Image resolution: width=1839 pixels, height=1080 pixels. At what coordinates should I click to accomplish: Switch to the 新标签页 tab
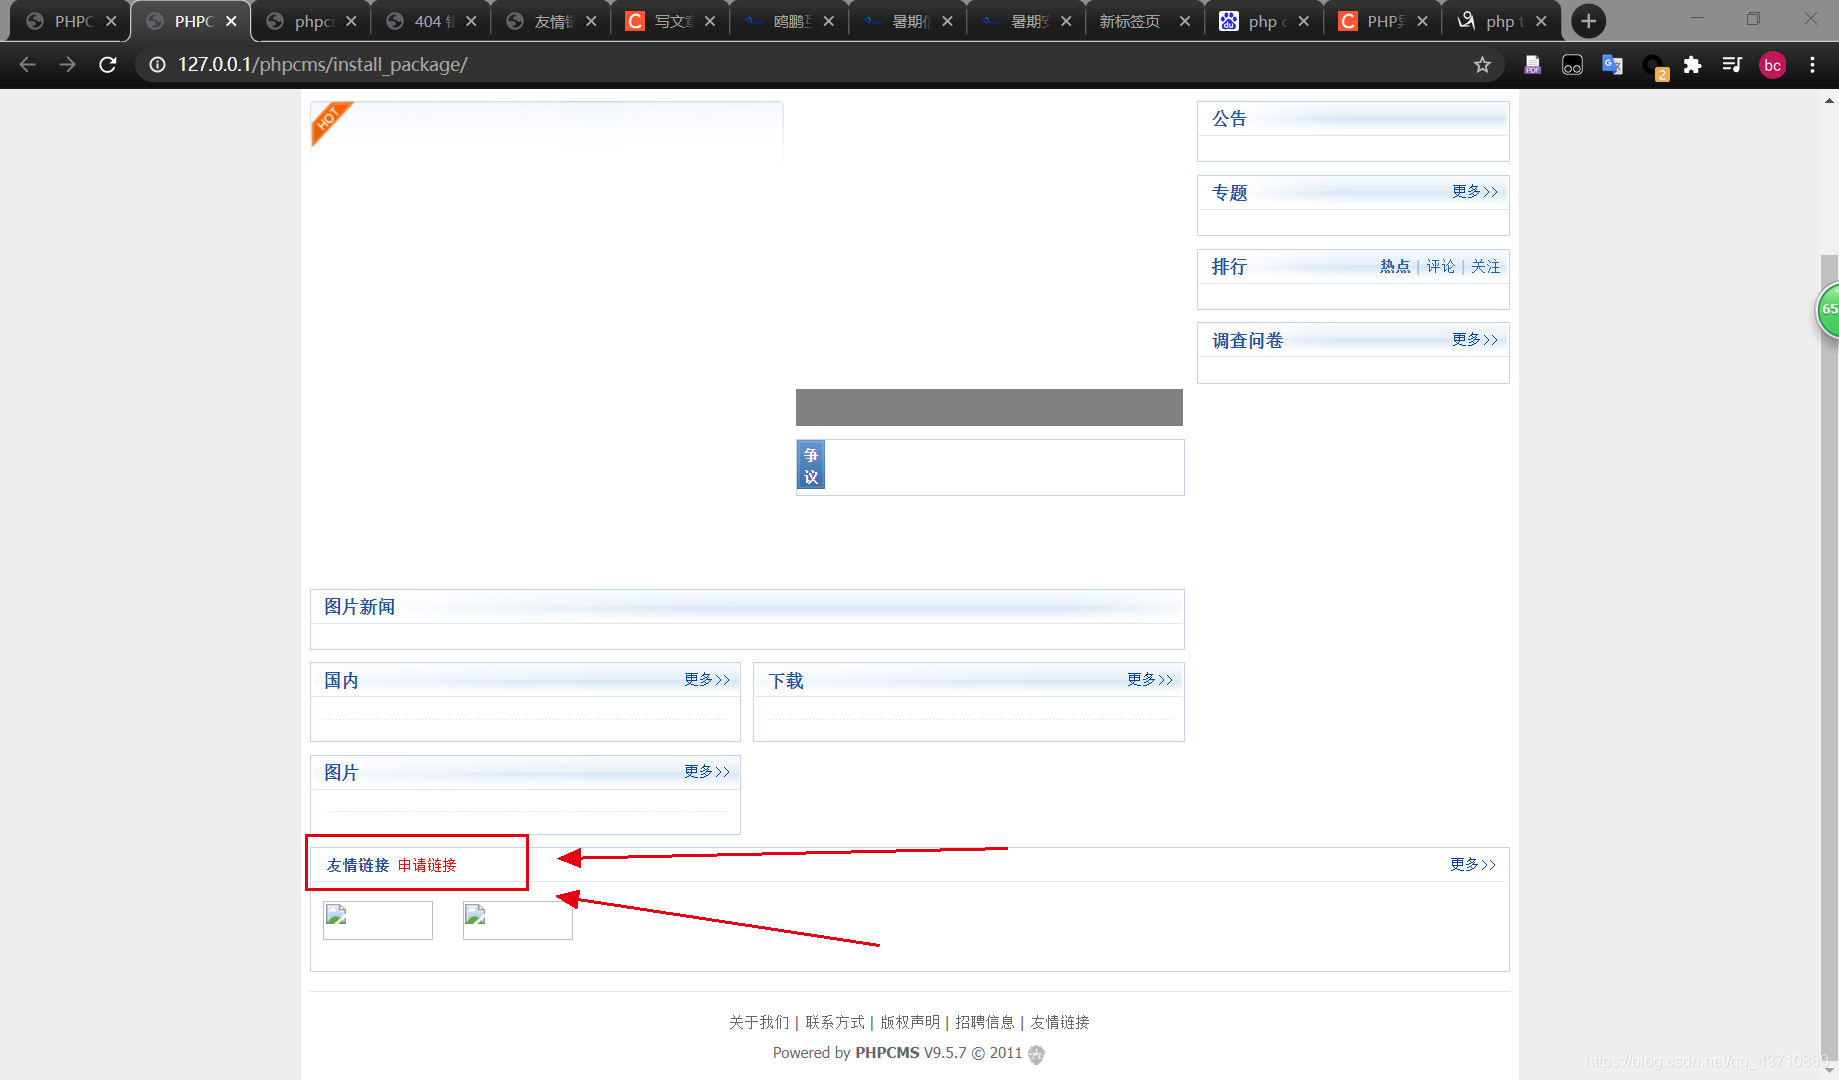[x=1144, y=21]
